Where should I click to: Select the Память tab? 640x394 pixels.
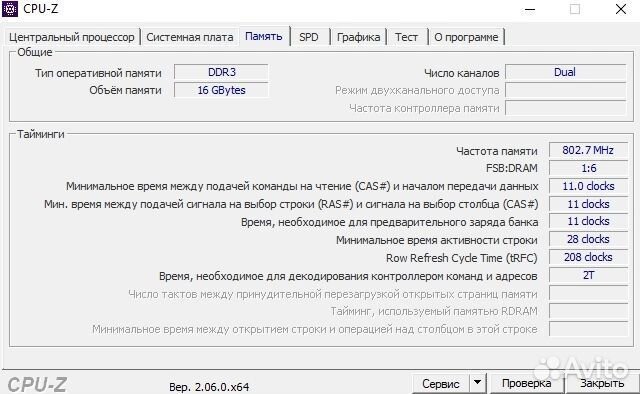click(x=264, y=36)
